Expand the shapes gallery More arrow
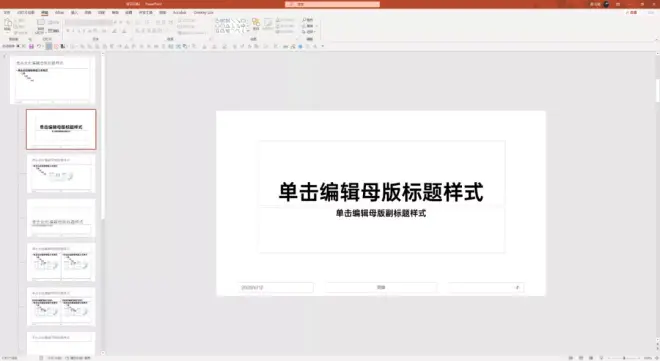The width and height of the screenshot is (660, 361). coord(248,31)
